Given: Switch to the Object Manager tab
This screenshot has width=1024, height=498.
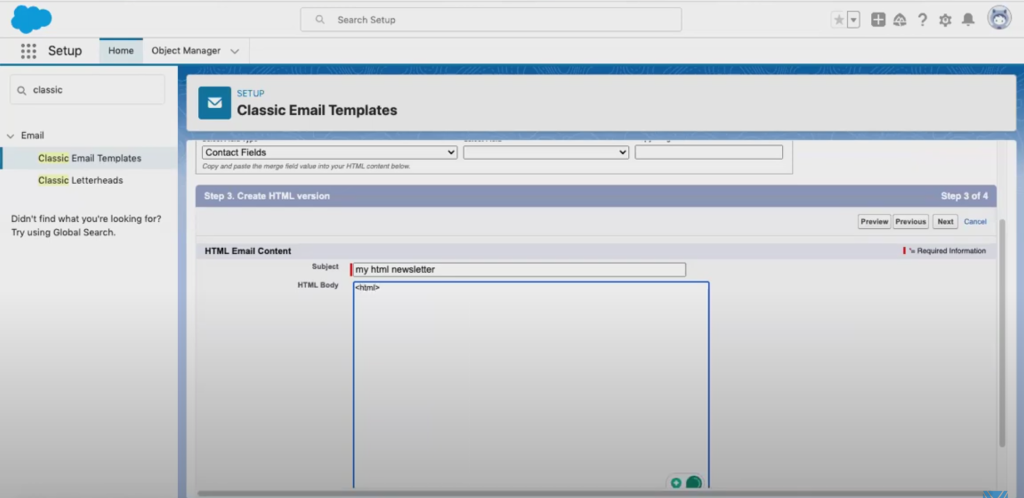Looking at the screenshot, I should tap(186, 51).
